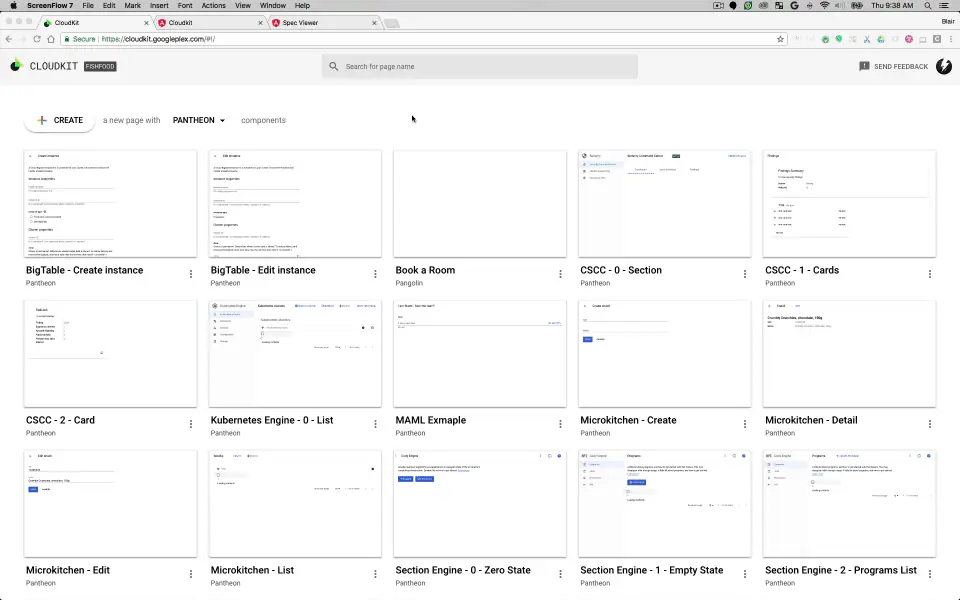Image resolution: width=960 pixels, height=600 pixels.
Task: Open the Mark menu
Action: [x=132, y=6]
